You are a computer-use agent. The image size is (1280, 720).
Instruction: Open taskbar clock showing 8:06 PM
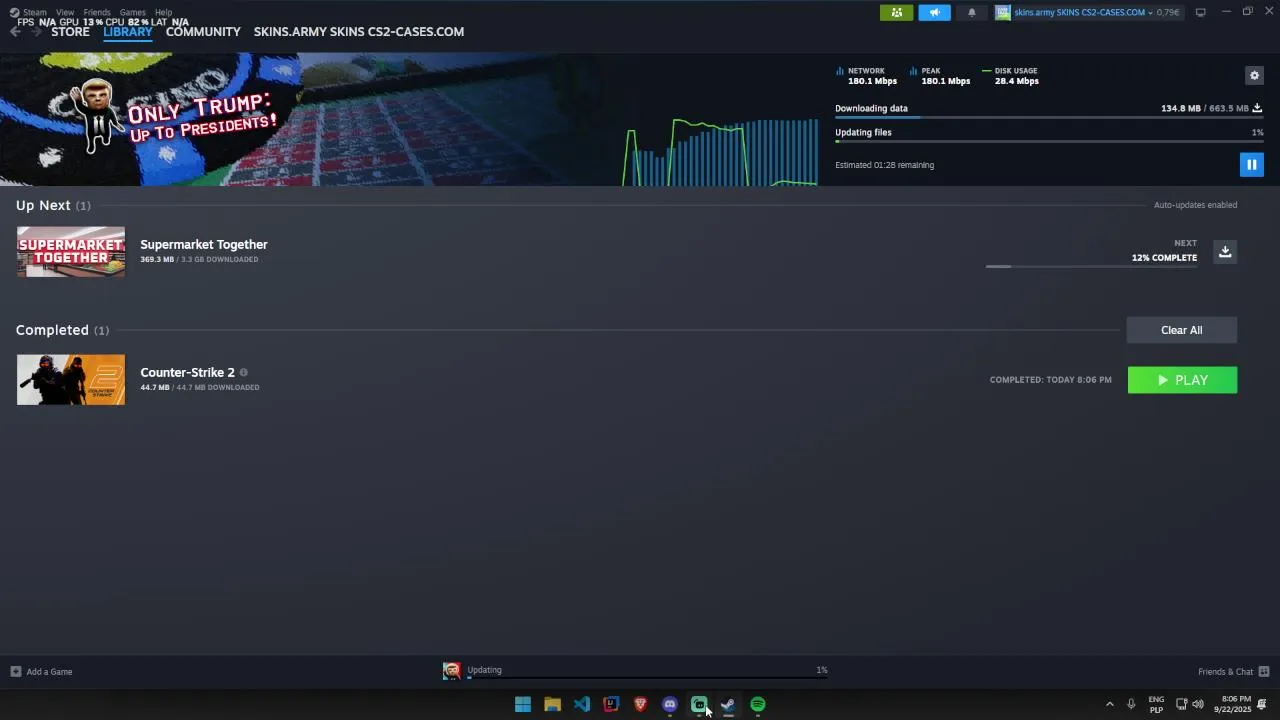1233,704
